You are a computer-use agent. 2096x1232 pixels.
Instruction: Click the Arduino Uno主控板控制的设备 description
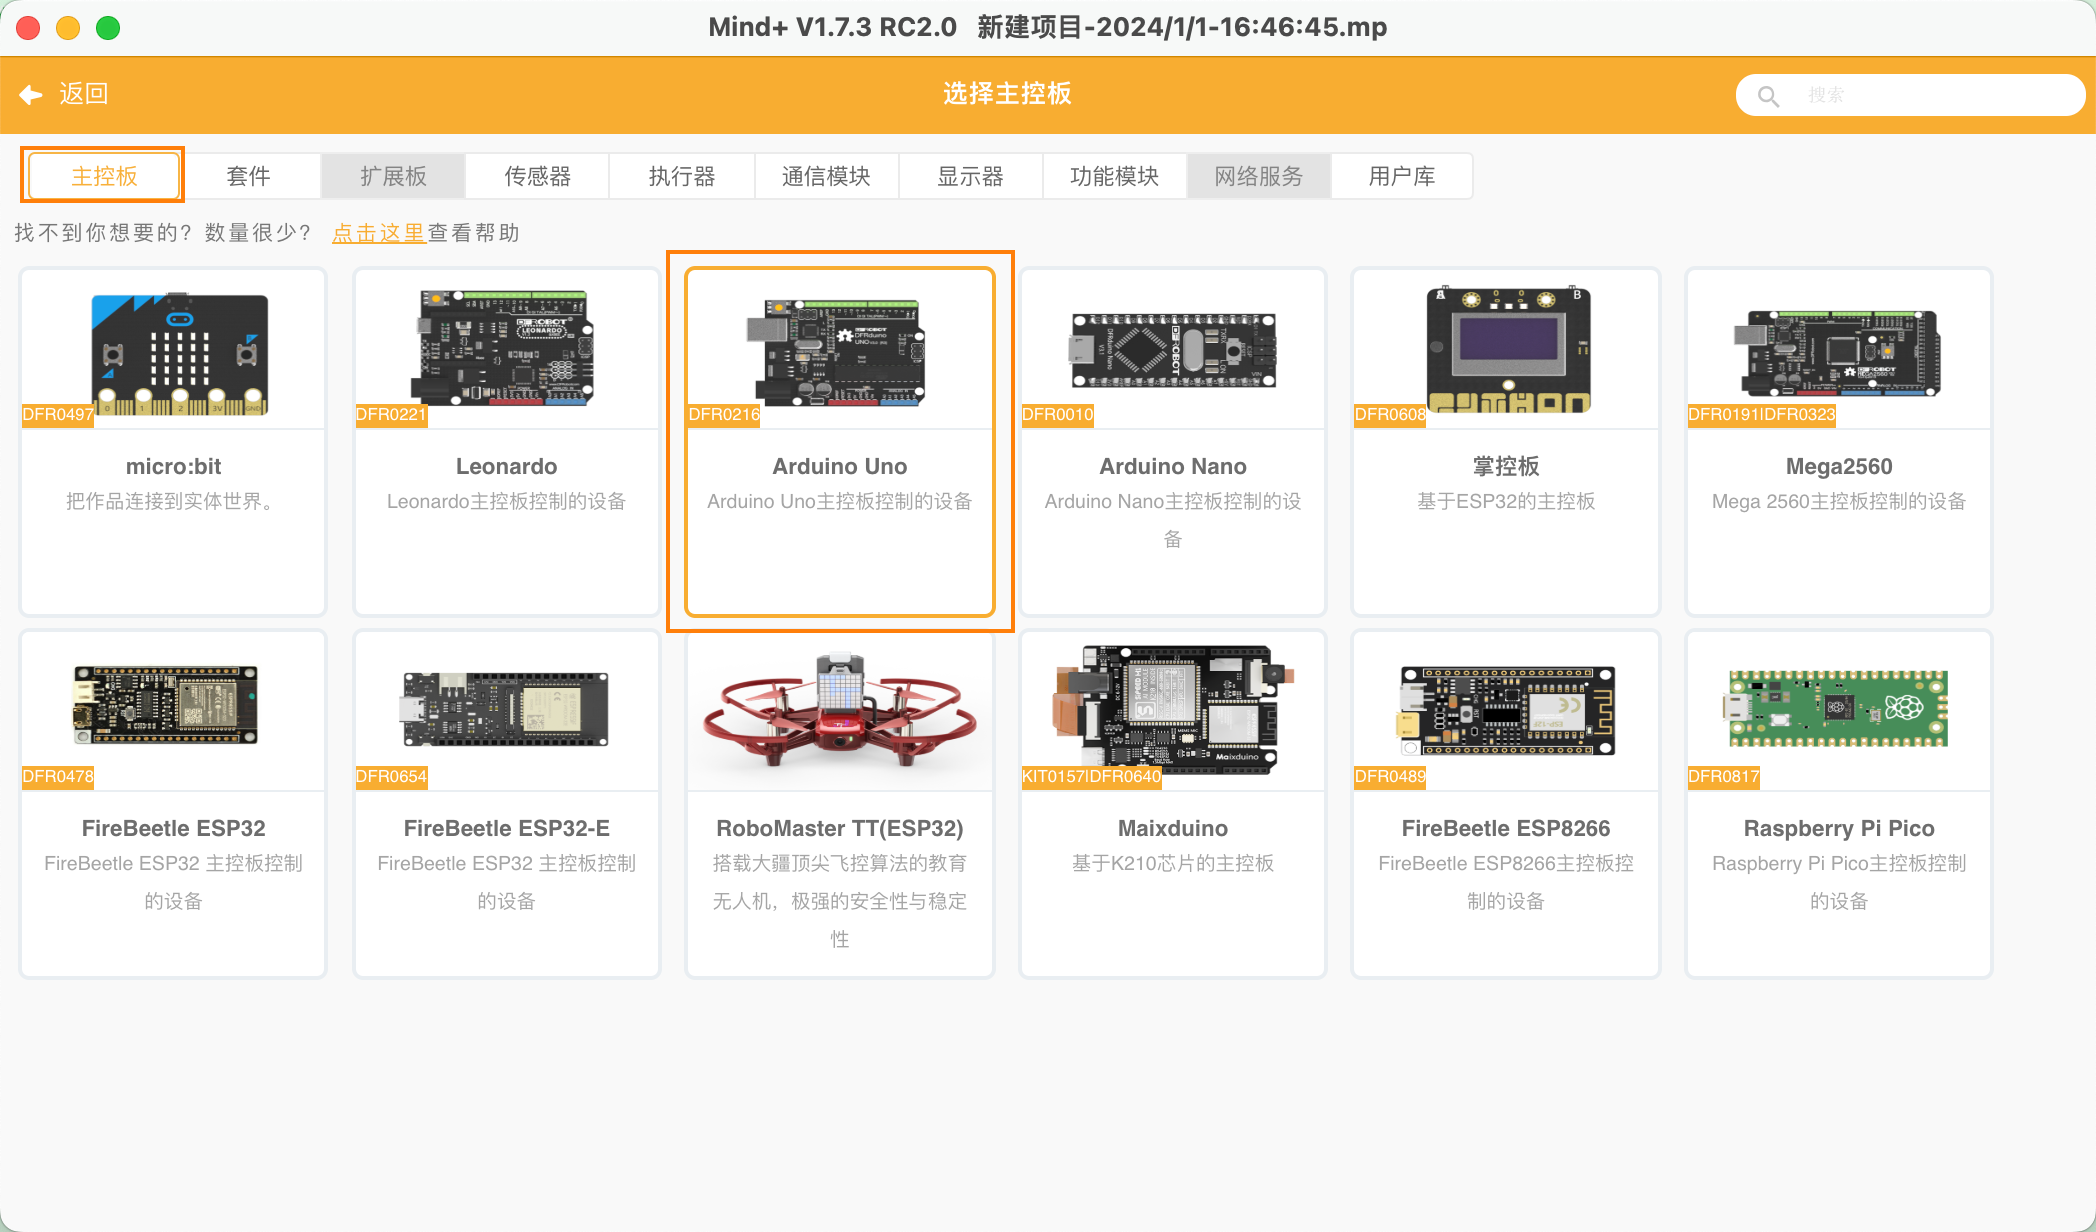tap(840, 501)
